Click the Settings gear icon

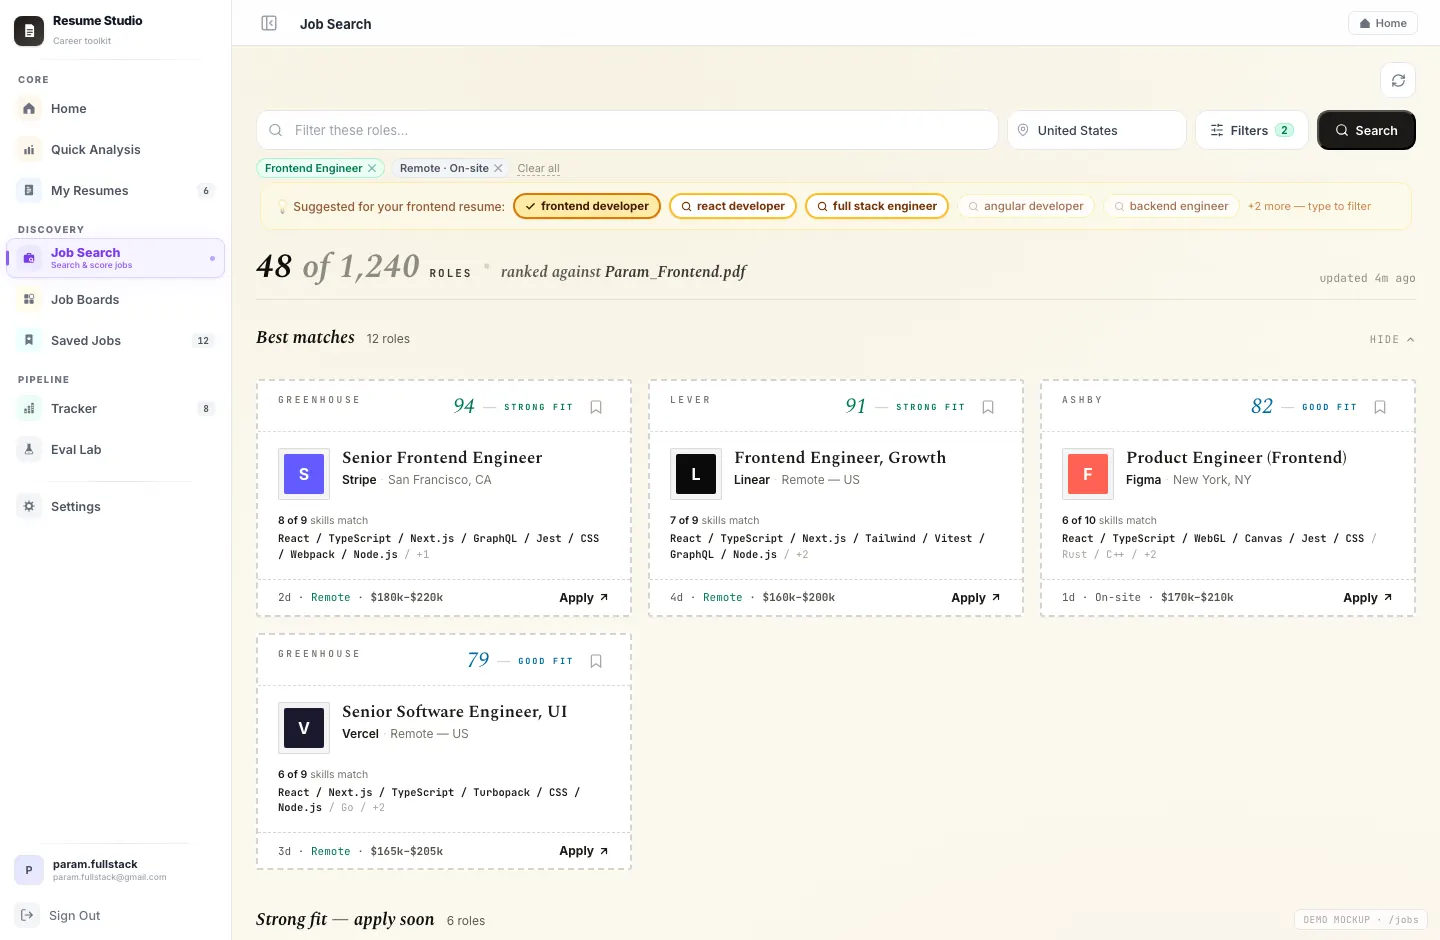click(29, 506)
